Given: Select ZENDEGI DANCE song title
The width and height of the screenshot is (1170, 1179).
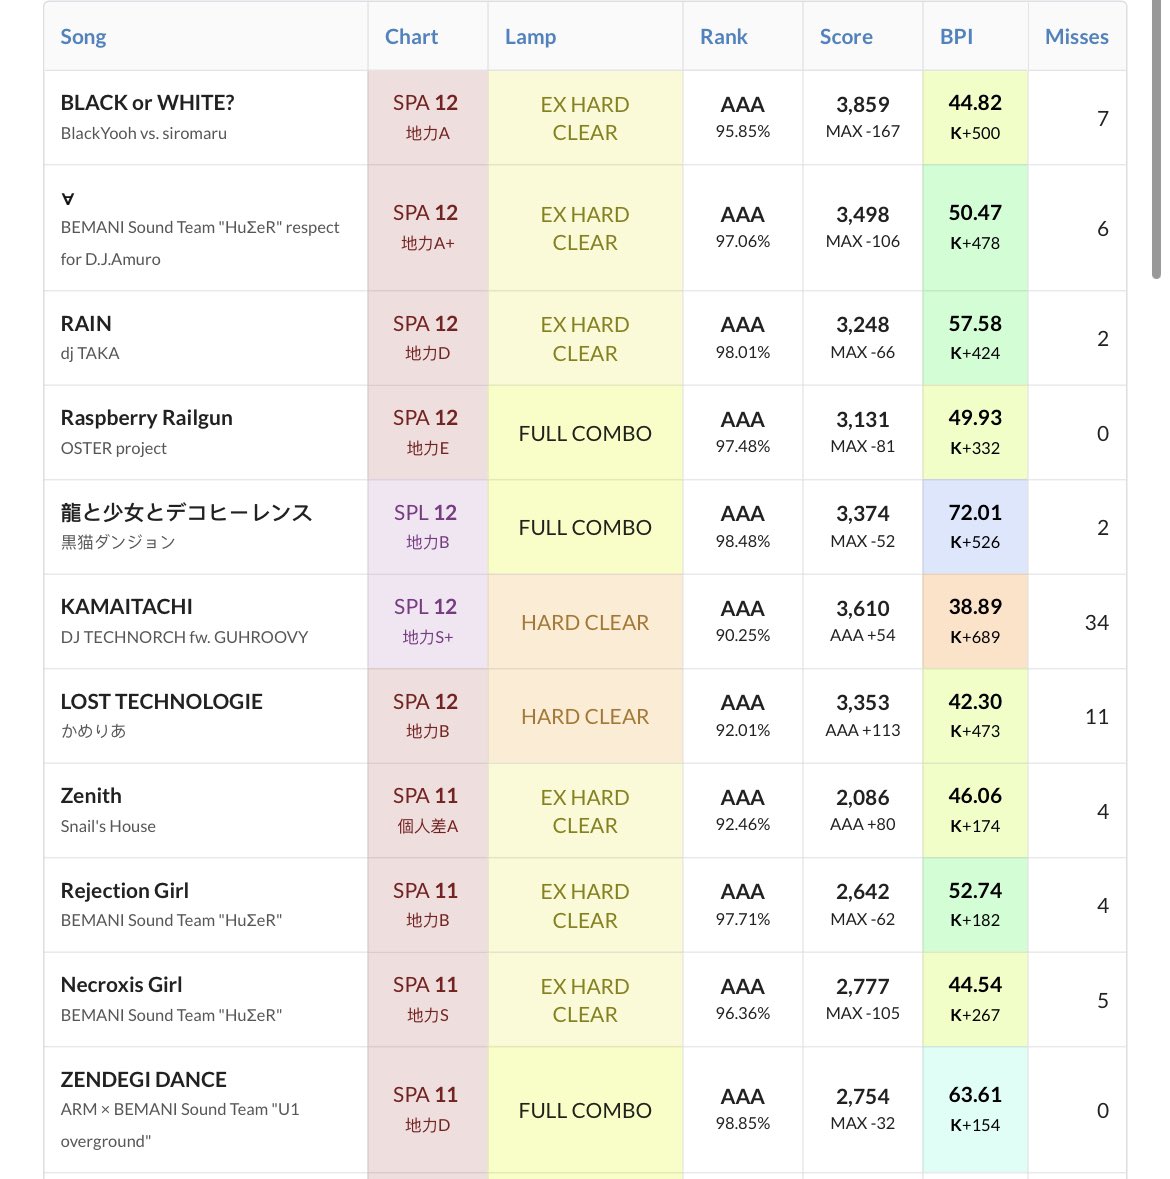Looking at the screenshot, I should pos(143,1080).
